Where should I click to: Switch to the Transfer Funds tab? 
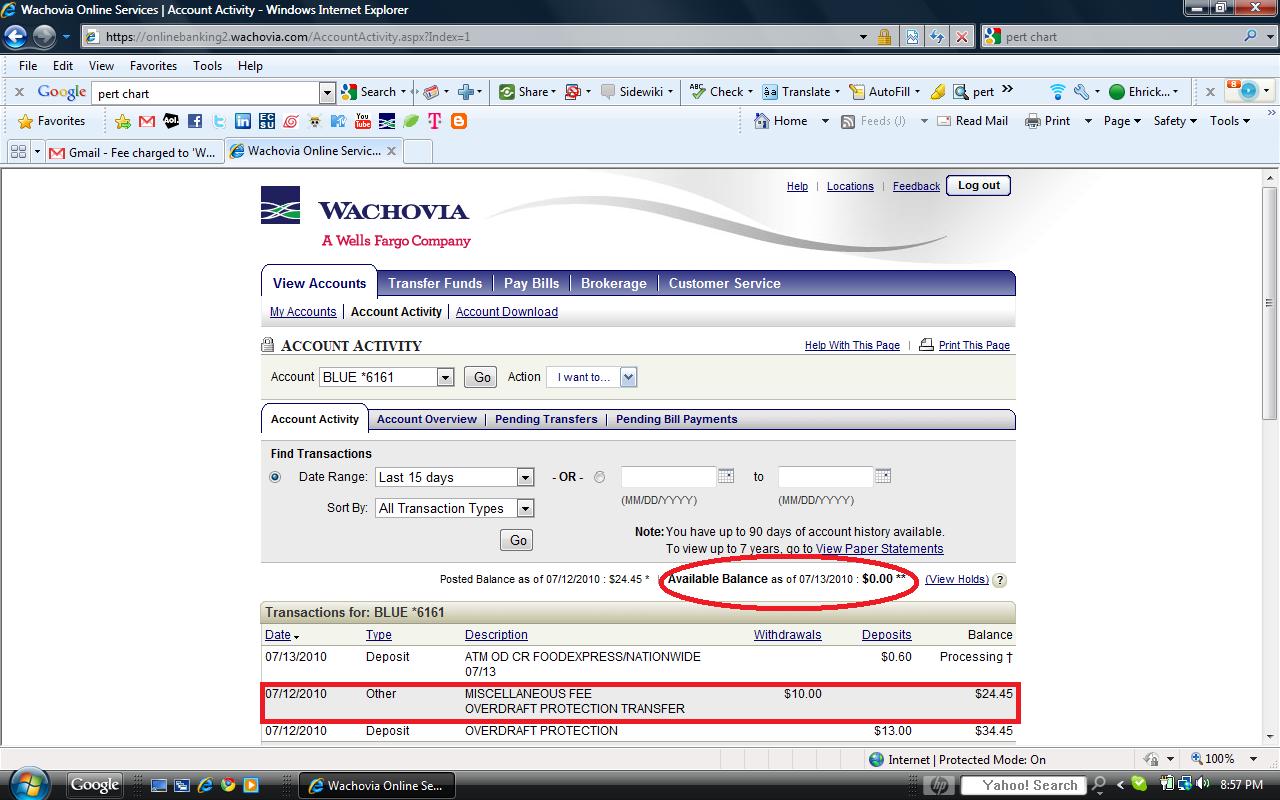(x=435, y=283)
